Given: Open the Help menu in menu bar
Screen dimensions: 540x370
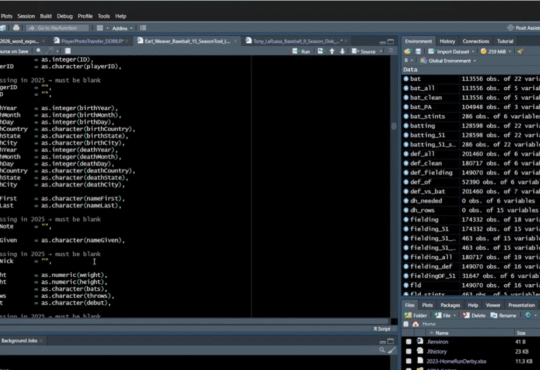Looking at the screenshot, I should (x=121, y=16).
